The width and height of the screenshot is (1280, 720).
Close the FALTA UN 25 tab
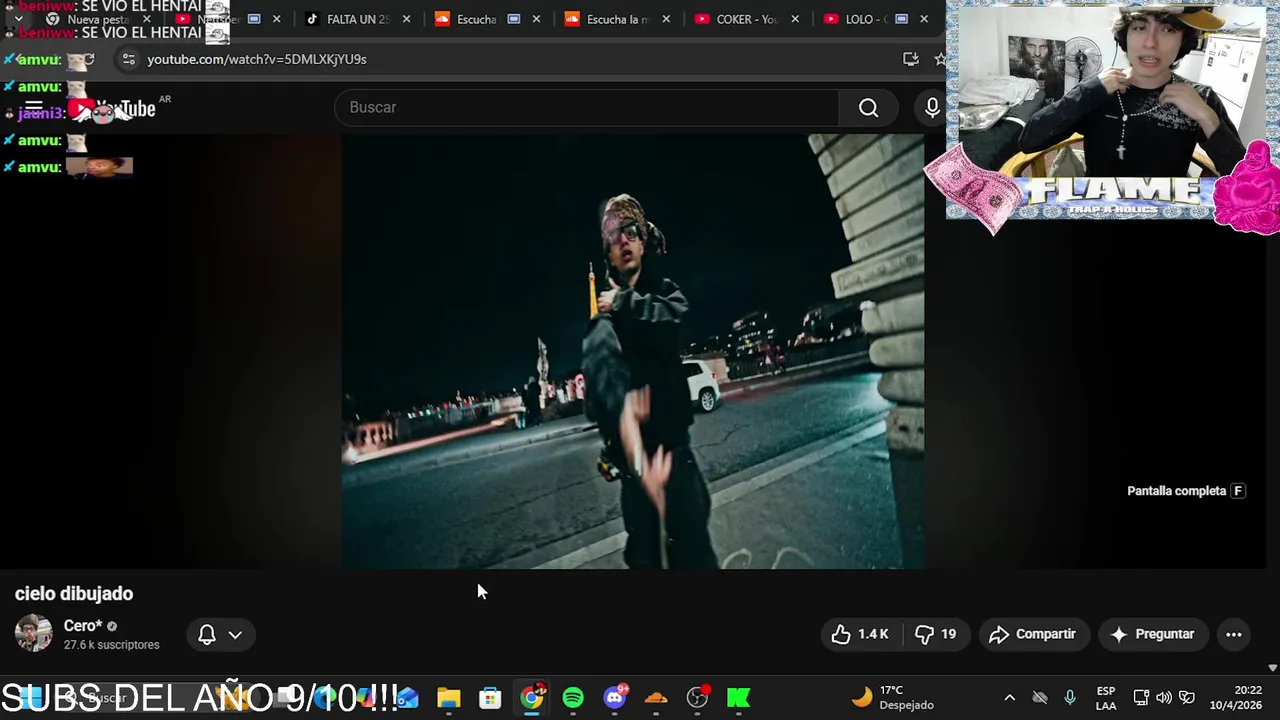(406, 19)
